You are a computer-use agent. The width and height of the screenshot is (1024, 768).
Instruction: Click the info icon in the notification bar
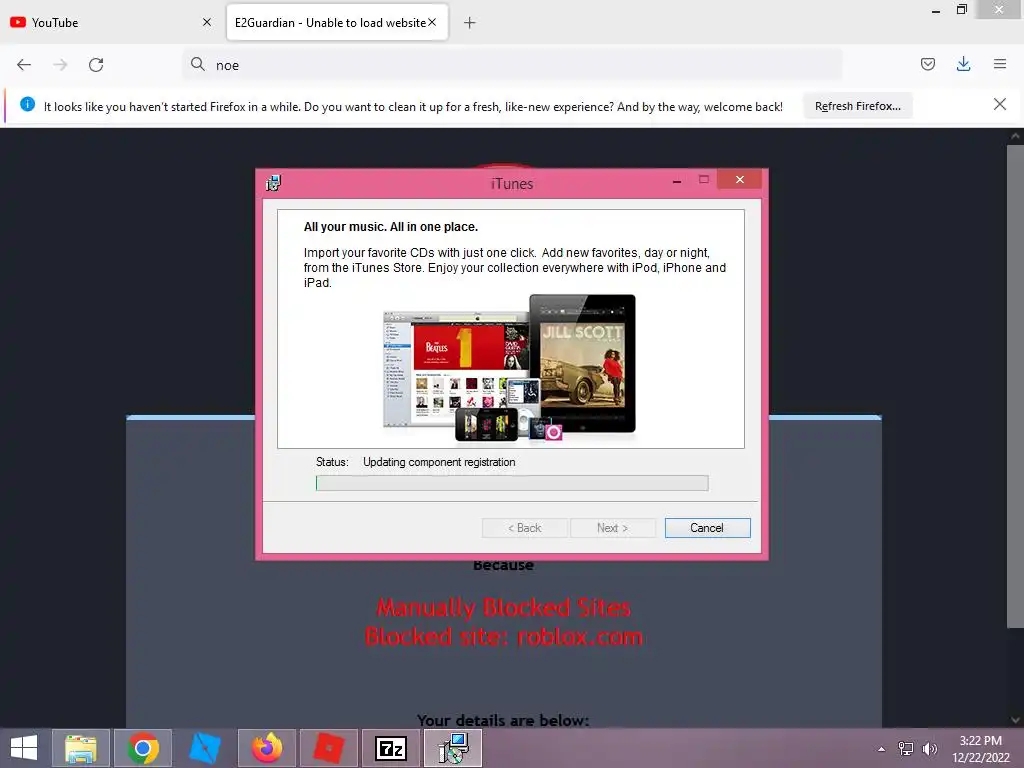(27, 104)
